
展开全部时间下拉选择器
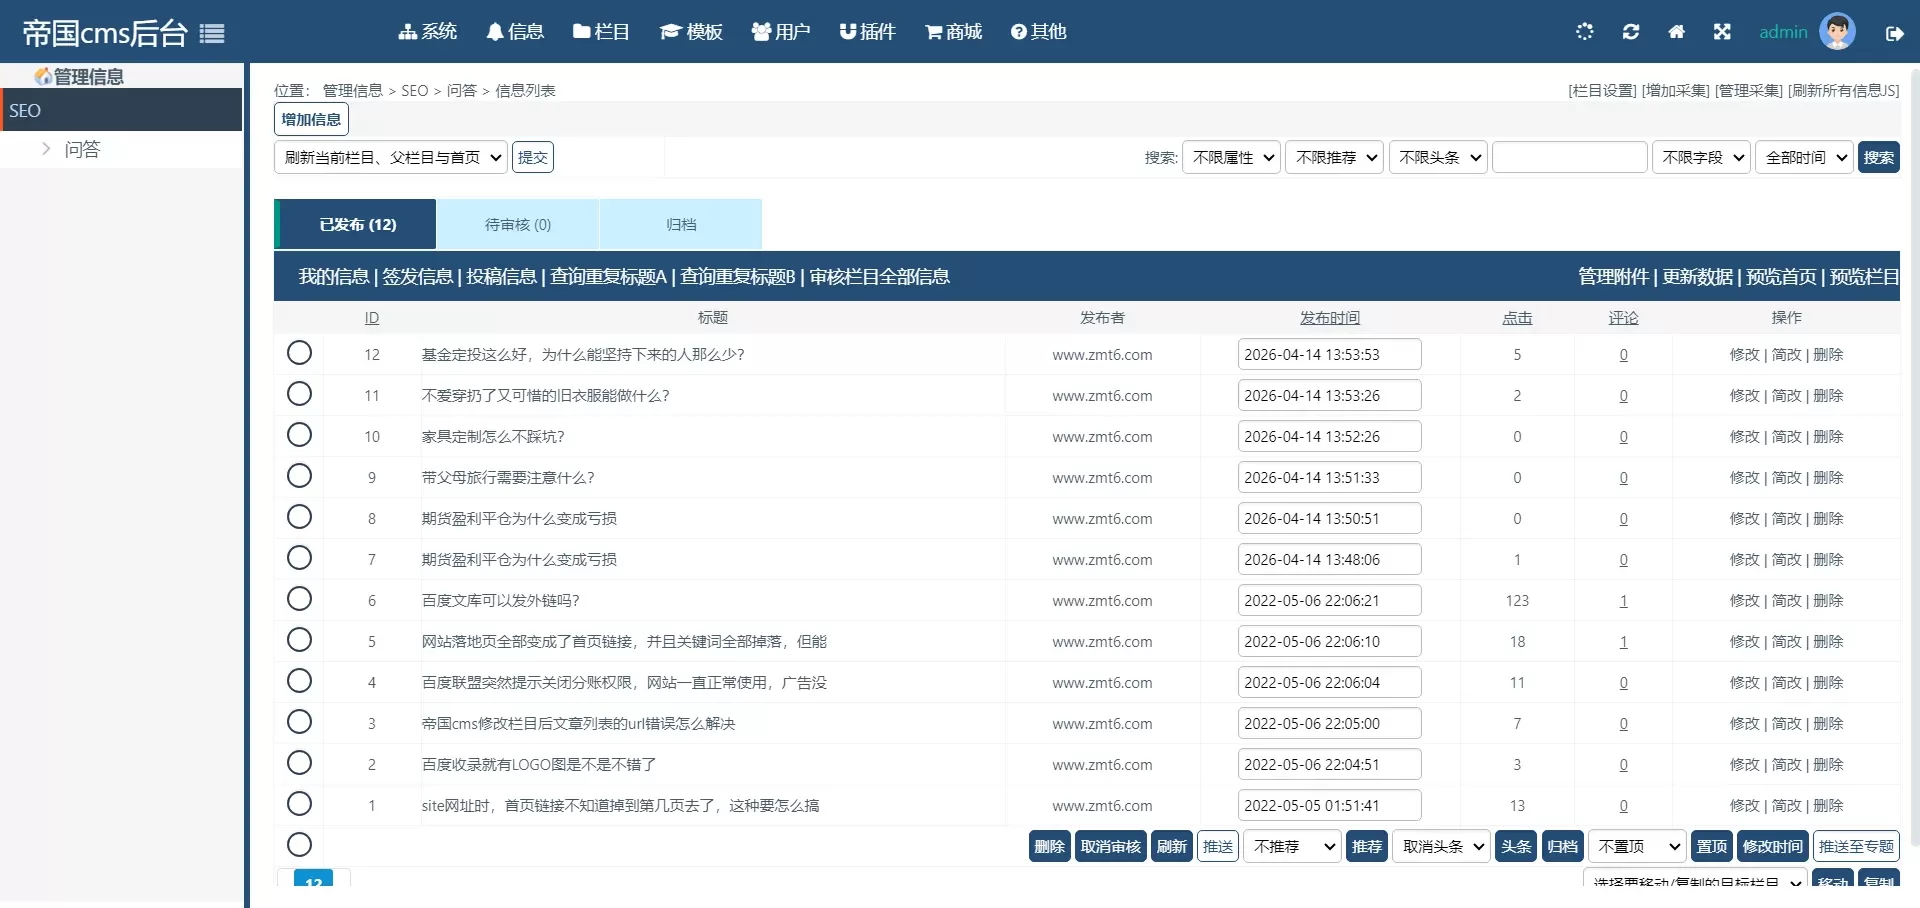(1805, 157)
